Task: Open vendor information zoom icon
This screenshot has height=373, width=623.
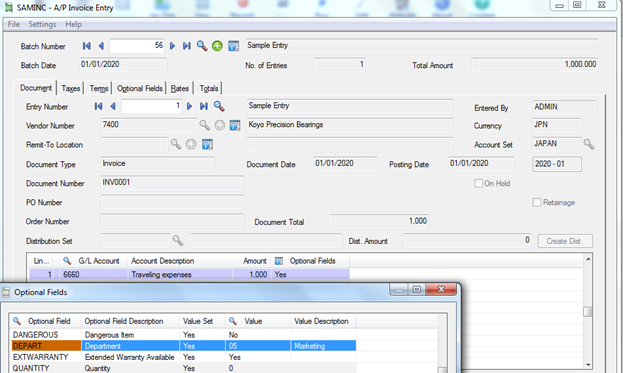Action: click(x=235, y=126)
